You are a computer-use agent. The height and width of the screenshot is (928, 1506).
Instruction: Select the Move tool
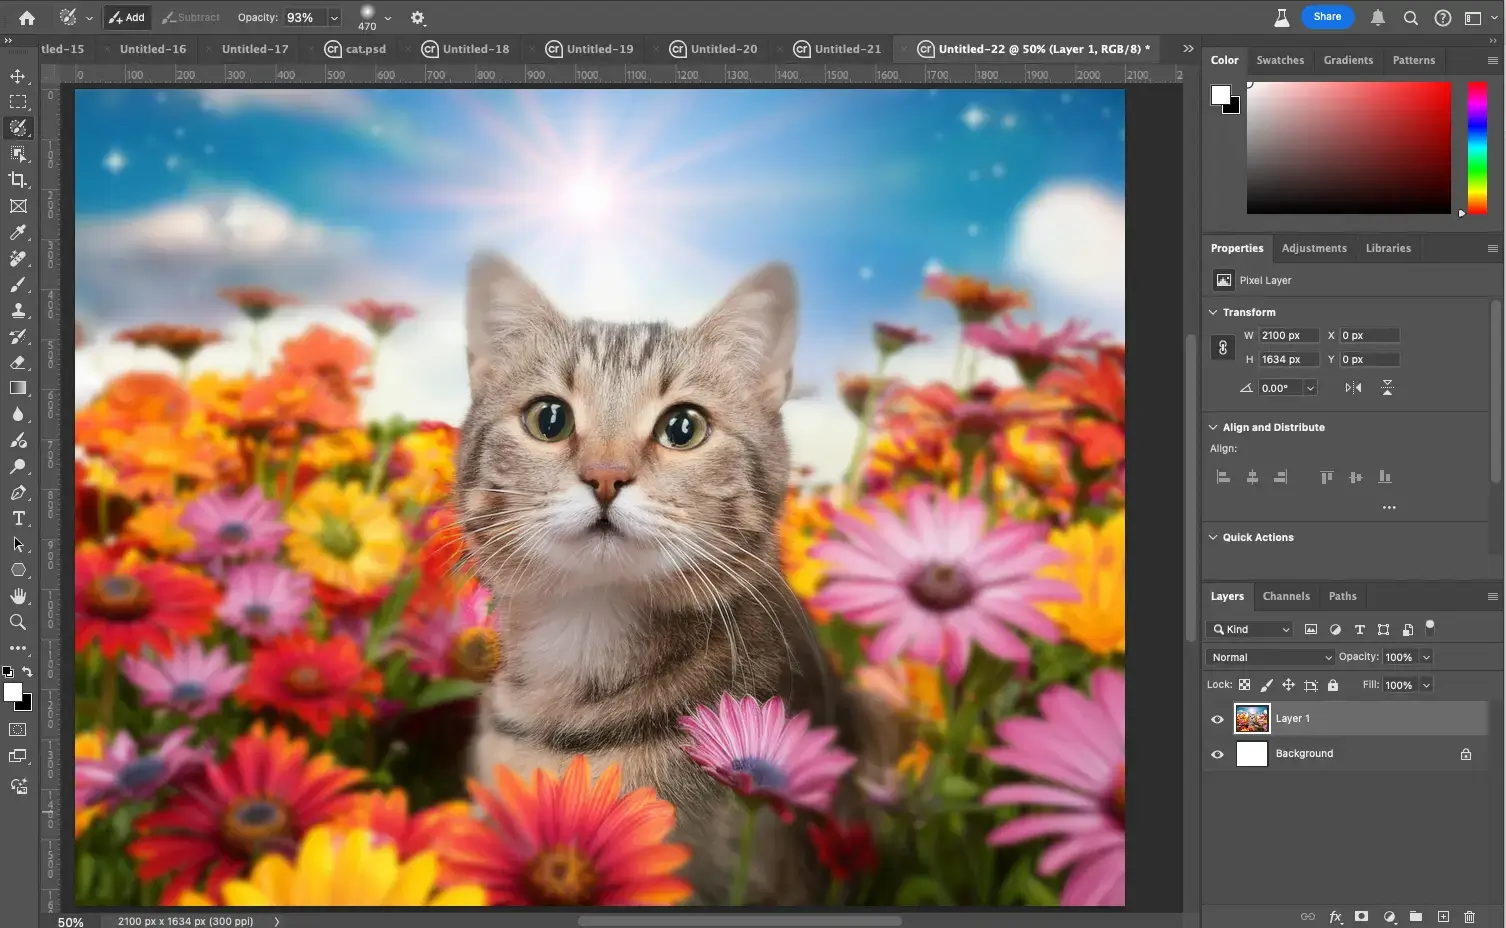coord(18,75)
